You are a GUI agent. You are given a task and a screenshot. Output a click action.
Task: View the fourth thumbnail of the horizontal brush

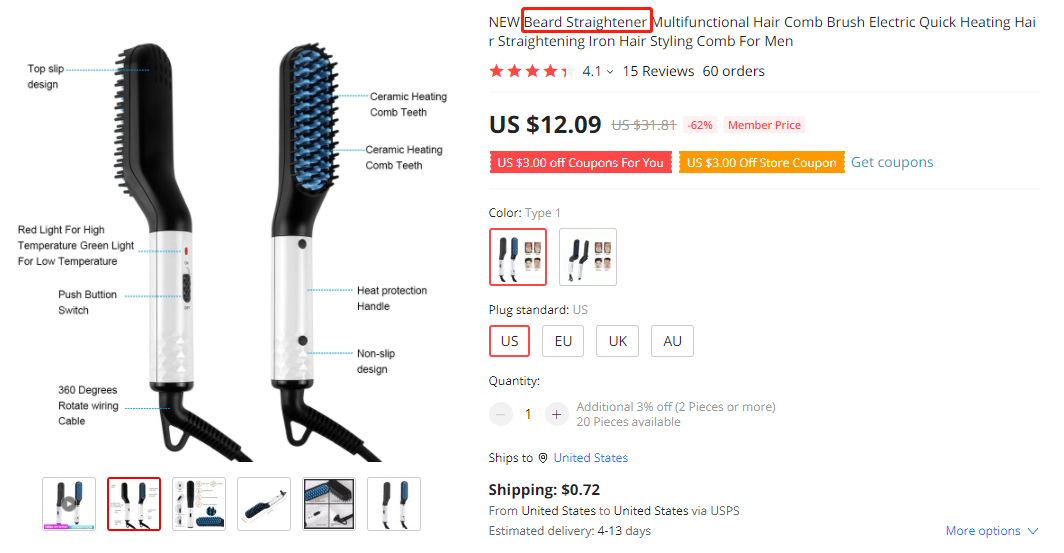264,503
